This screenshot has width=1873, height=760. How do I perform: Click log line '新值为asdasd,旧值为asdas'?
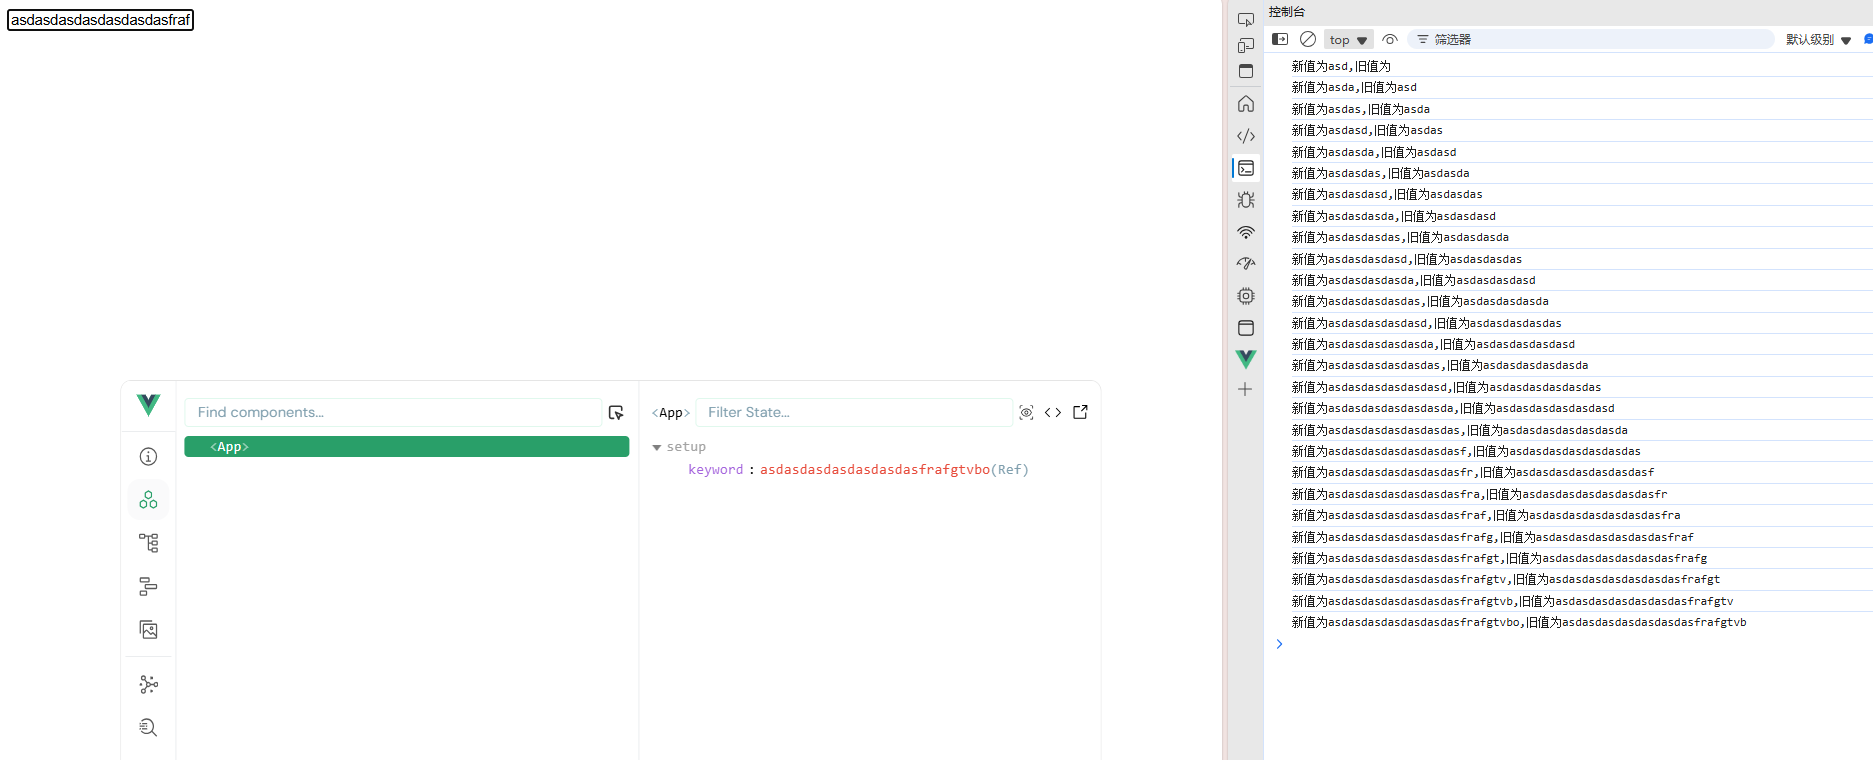(x=1367, y=130)
